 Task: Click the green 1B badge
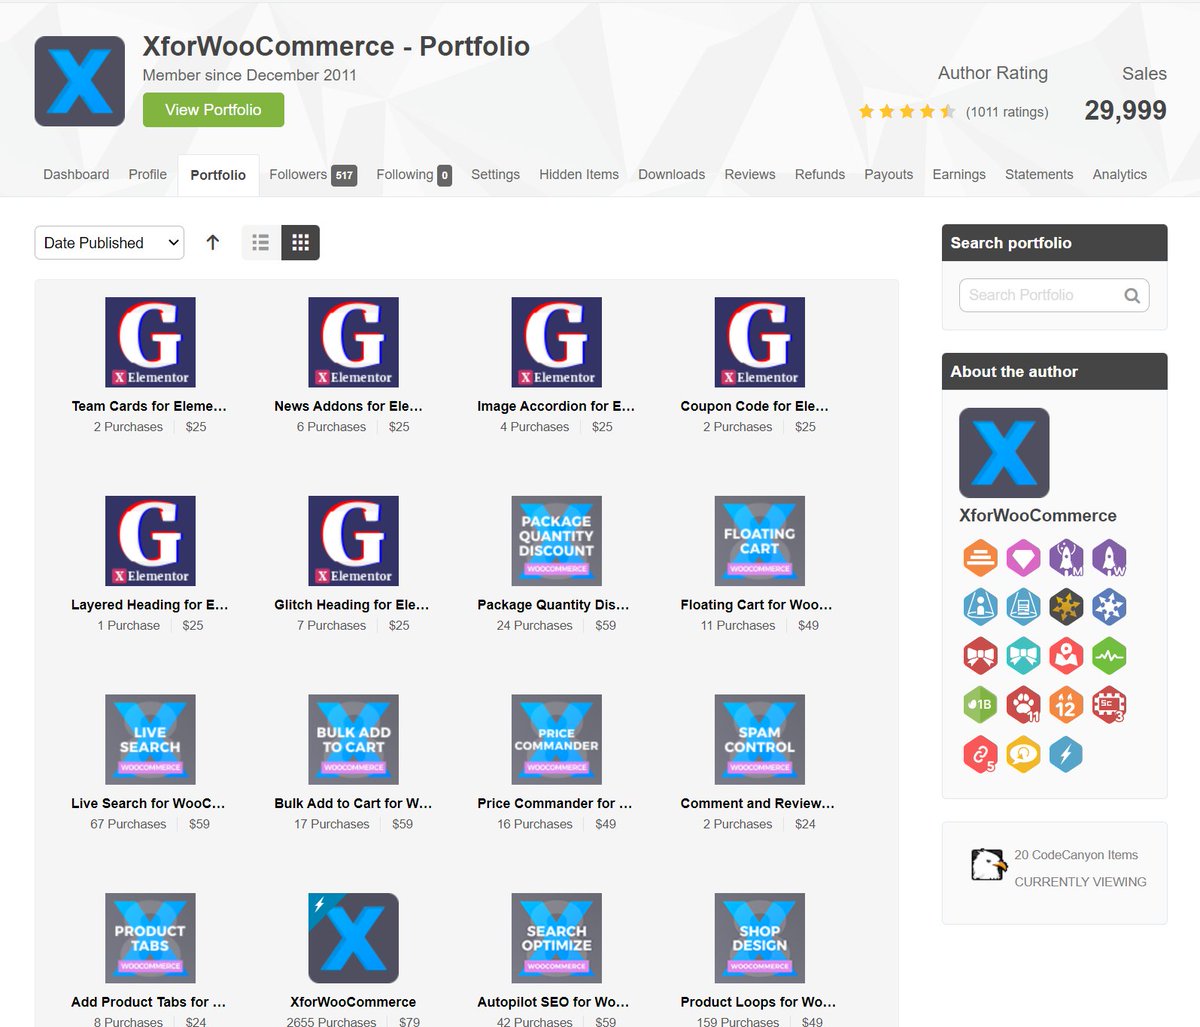980,705
